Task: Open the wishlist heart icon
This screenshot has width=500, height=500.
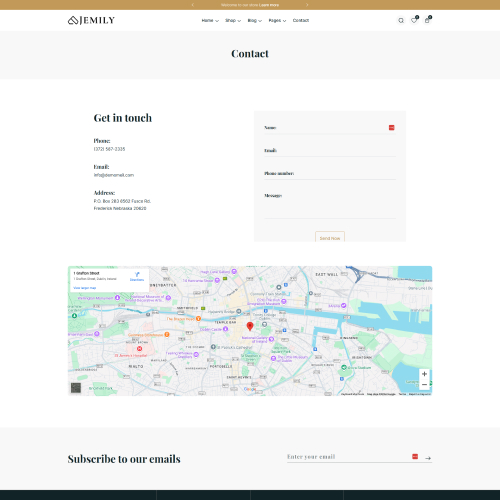Action: (414, 20)
